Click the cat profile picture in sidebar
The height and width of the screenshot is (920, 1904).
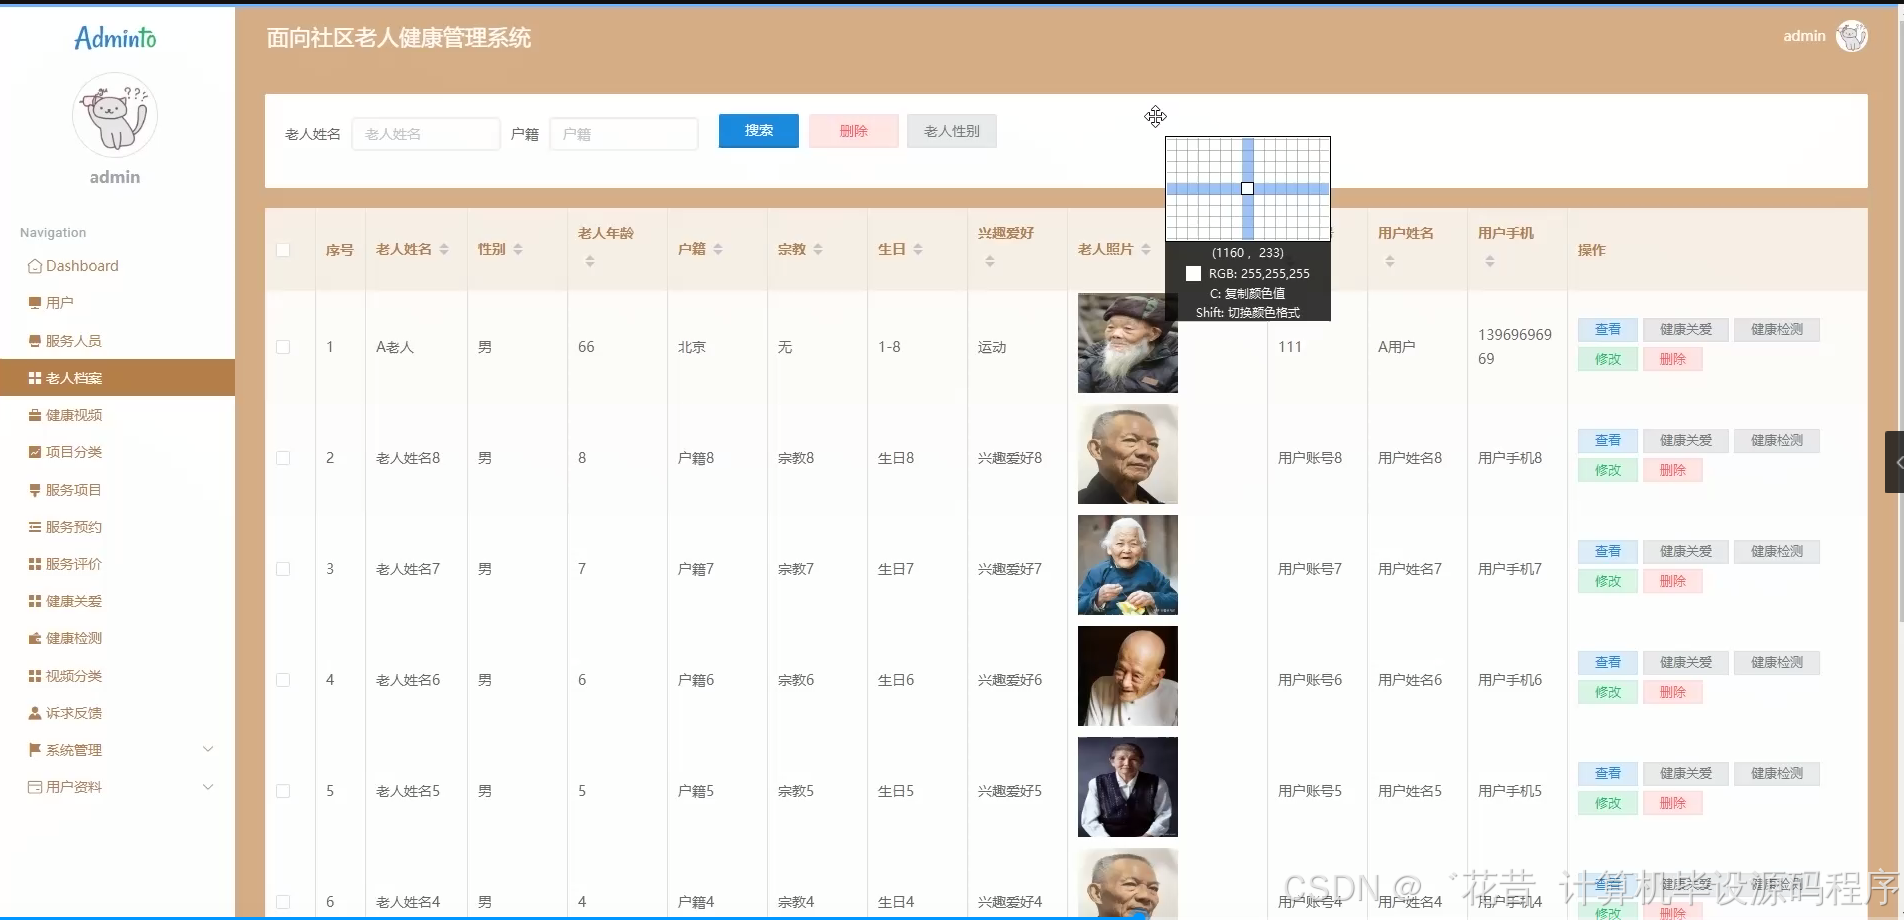coord(115,115)
